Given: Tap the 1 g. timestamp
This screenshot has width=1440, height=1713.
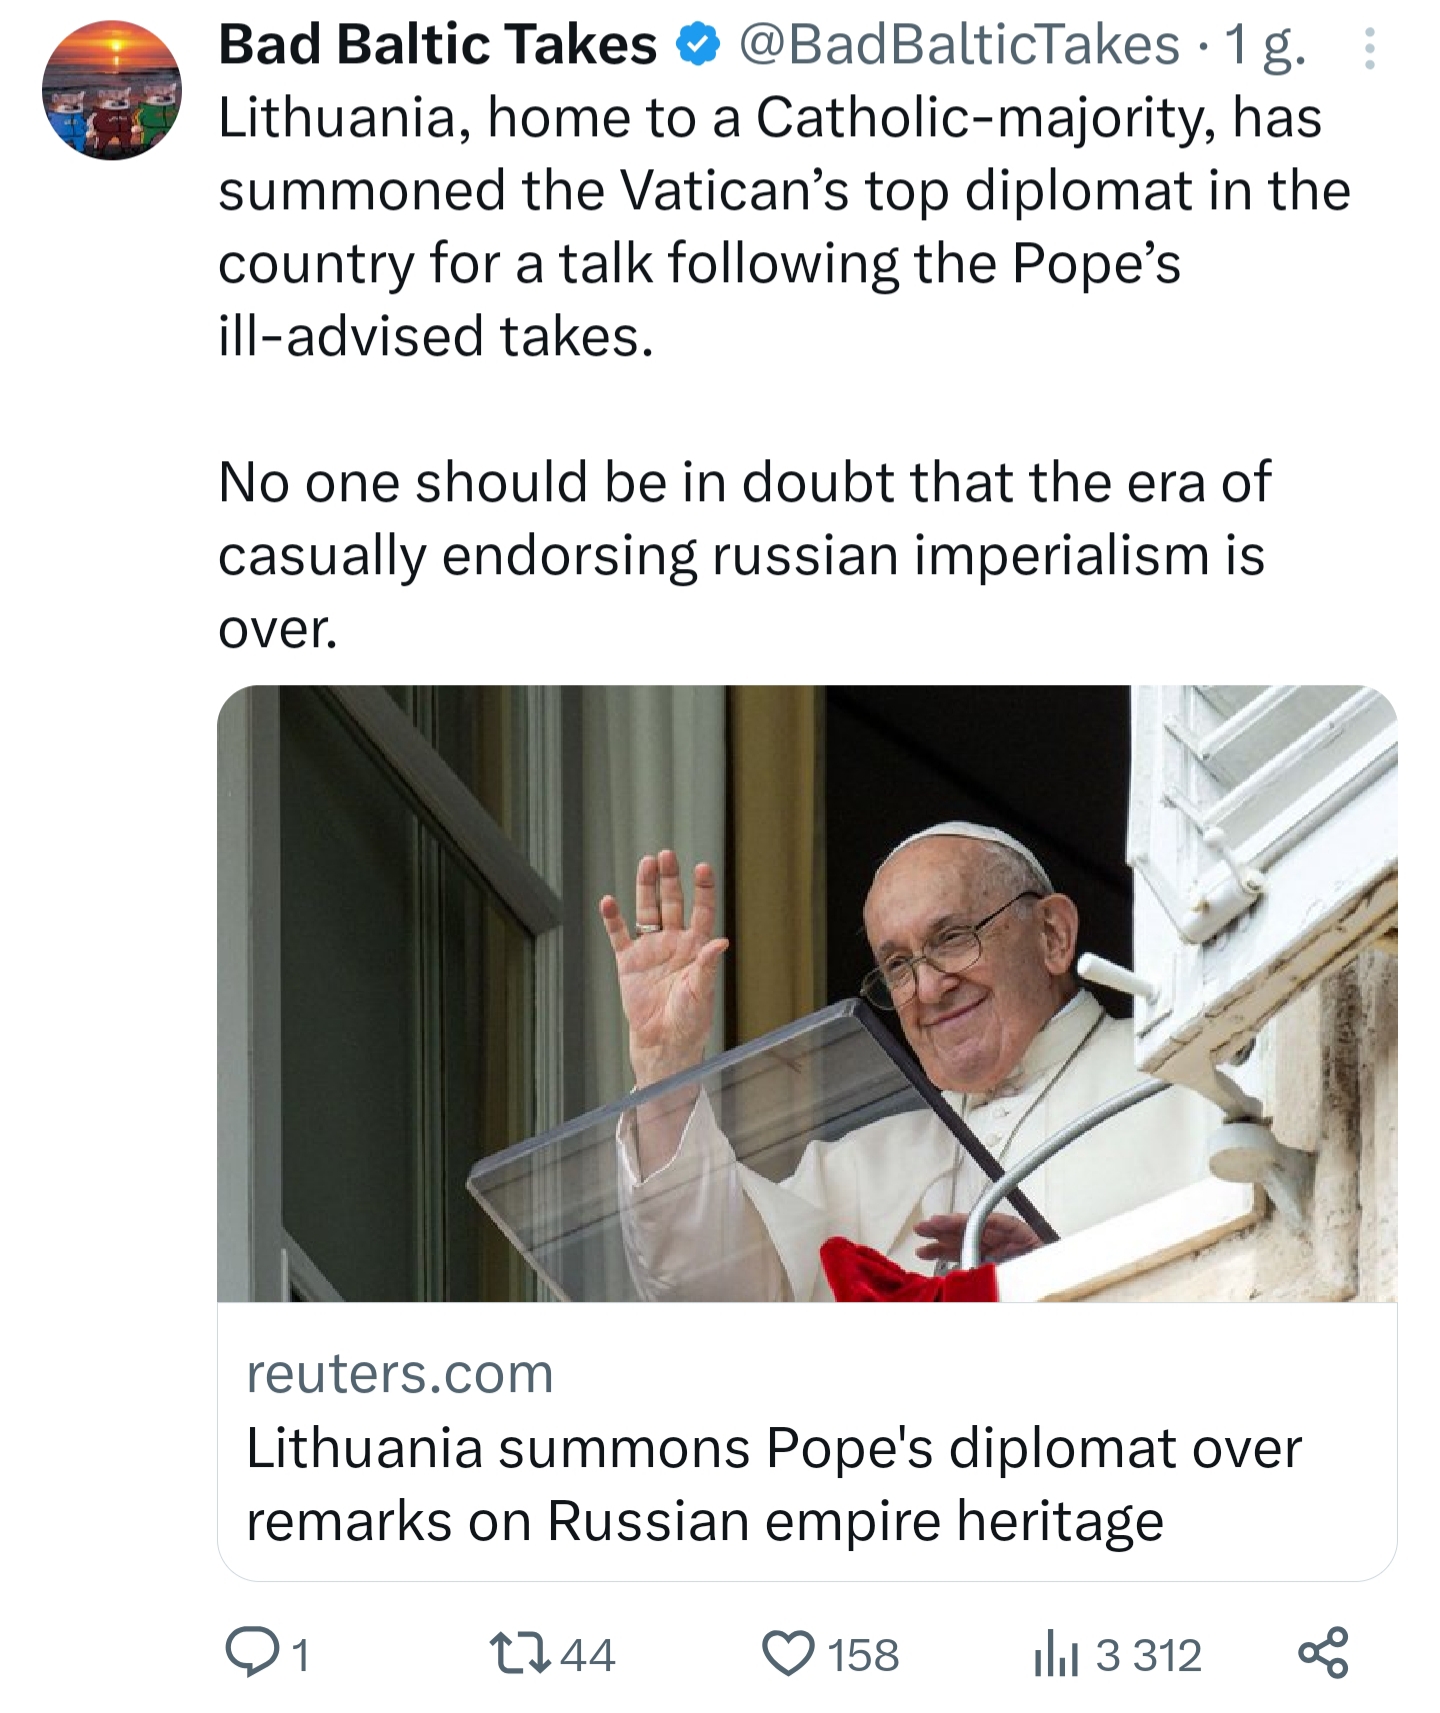Looking at the screenshot, I should (x=1265, y=47).
